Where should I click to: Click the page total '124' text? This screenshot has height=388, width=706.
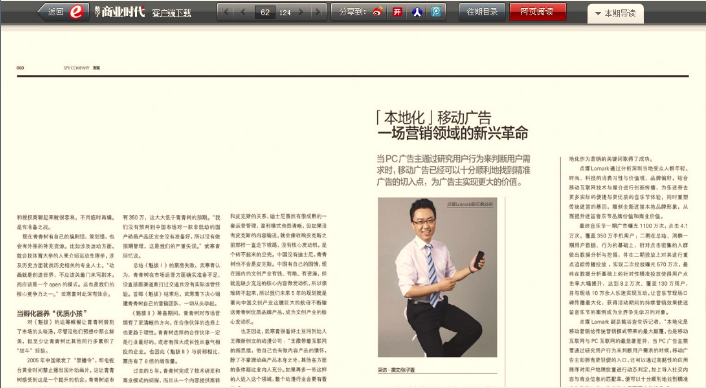285,13
